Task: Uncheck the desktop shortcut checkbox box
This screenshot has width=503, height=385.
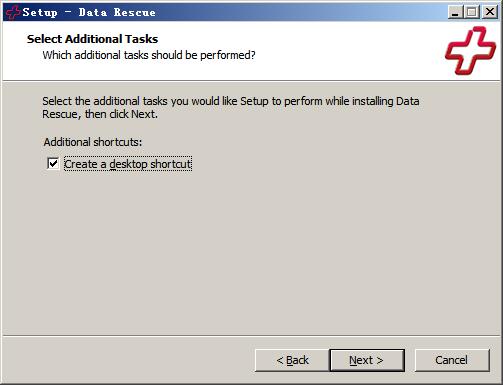Action: pyautogui.click(x=53, y=164)
